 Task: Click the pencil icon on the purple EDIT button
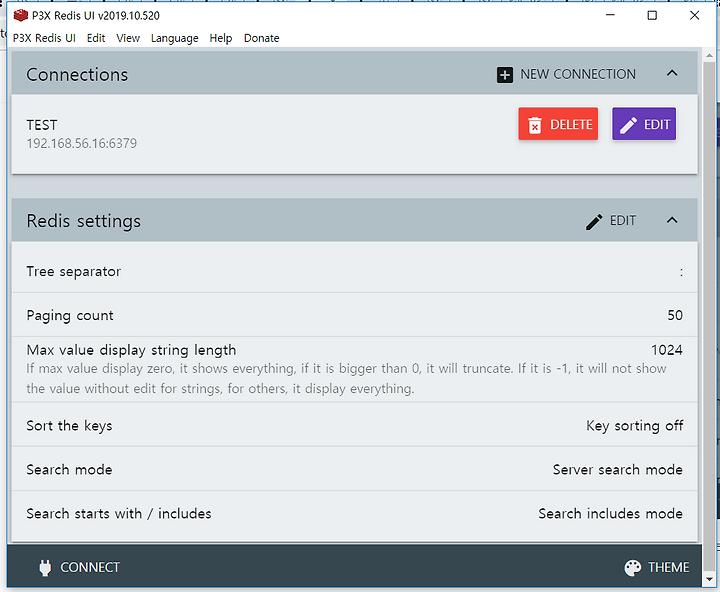628,125
